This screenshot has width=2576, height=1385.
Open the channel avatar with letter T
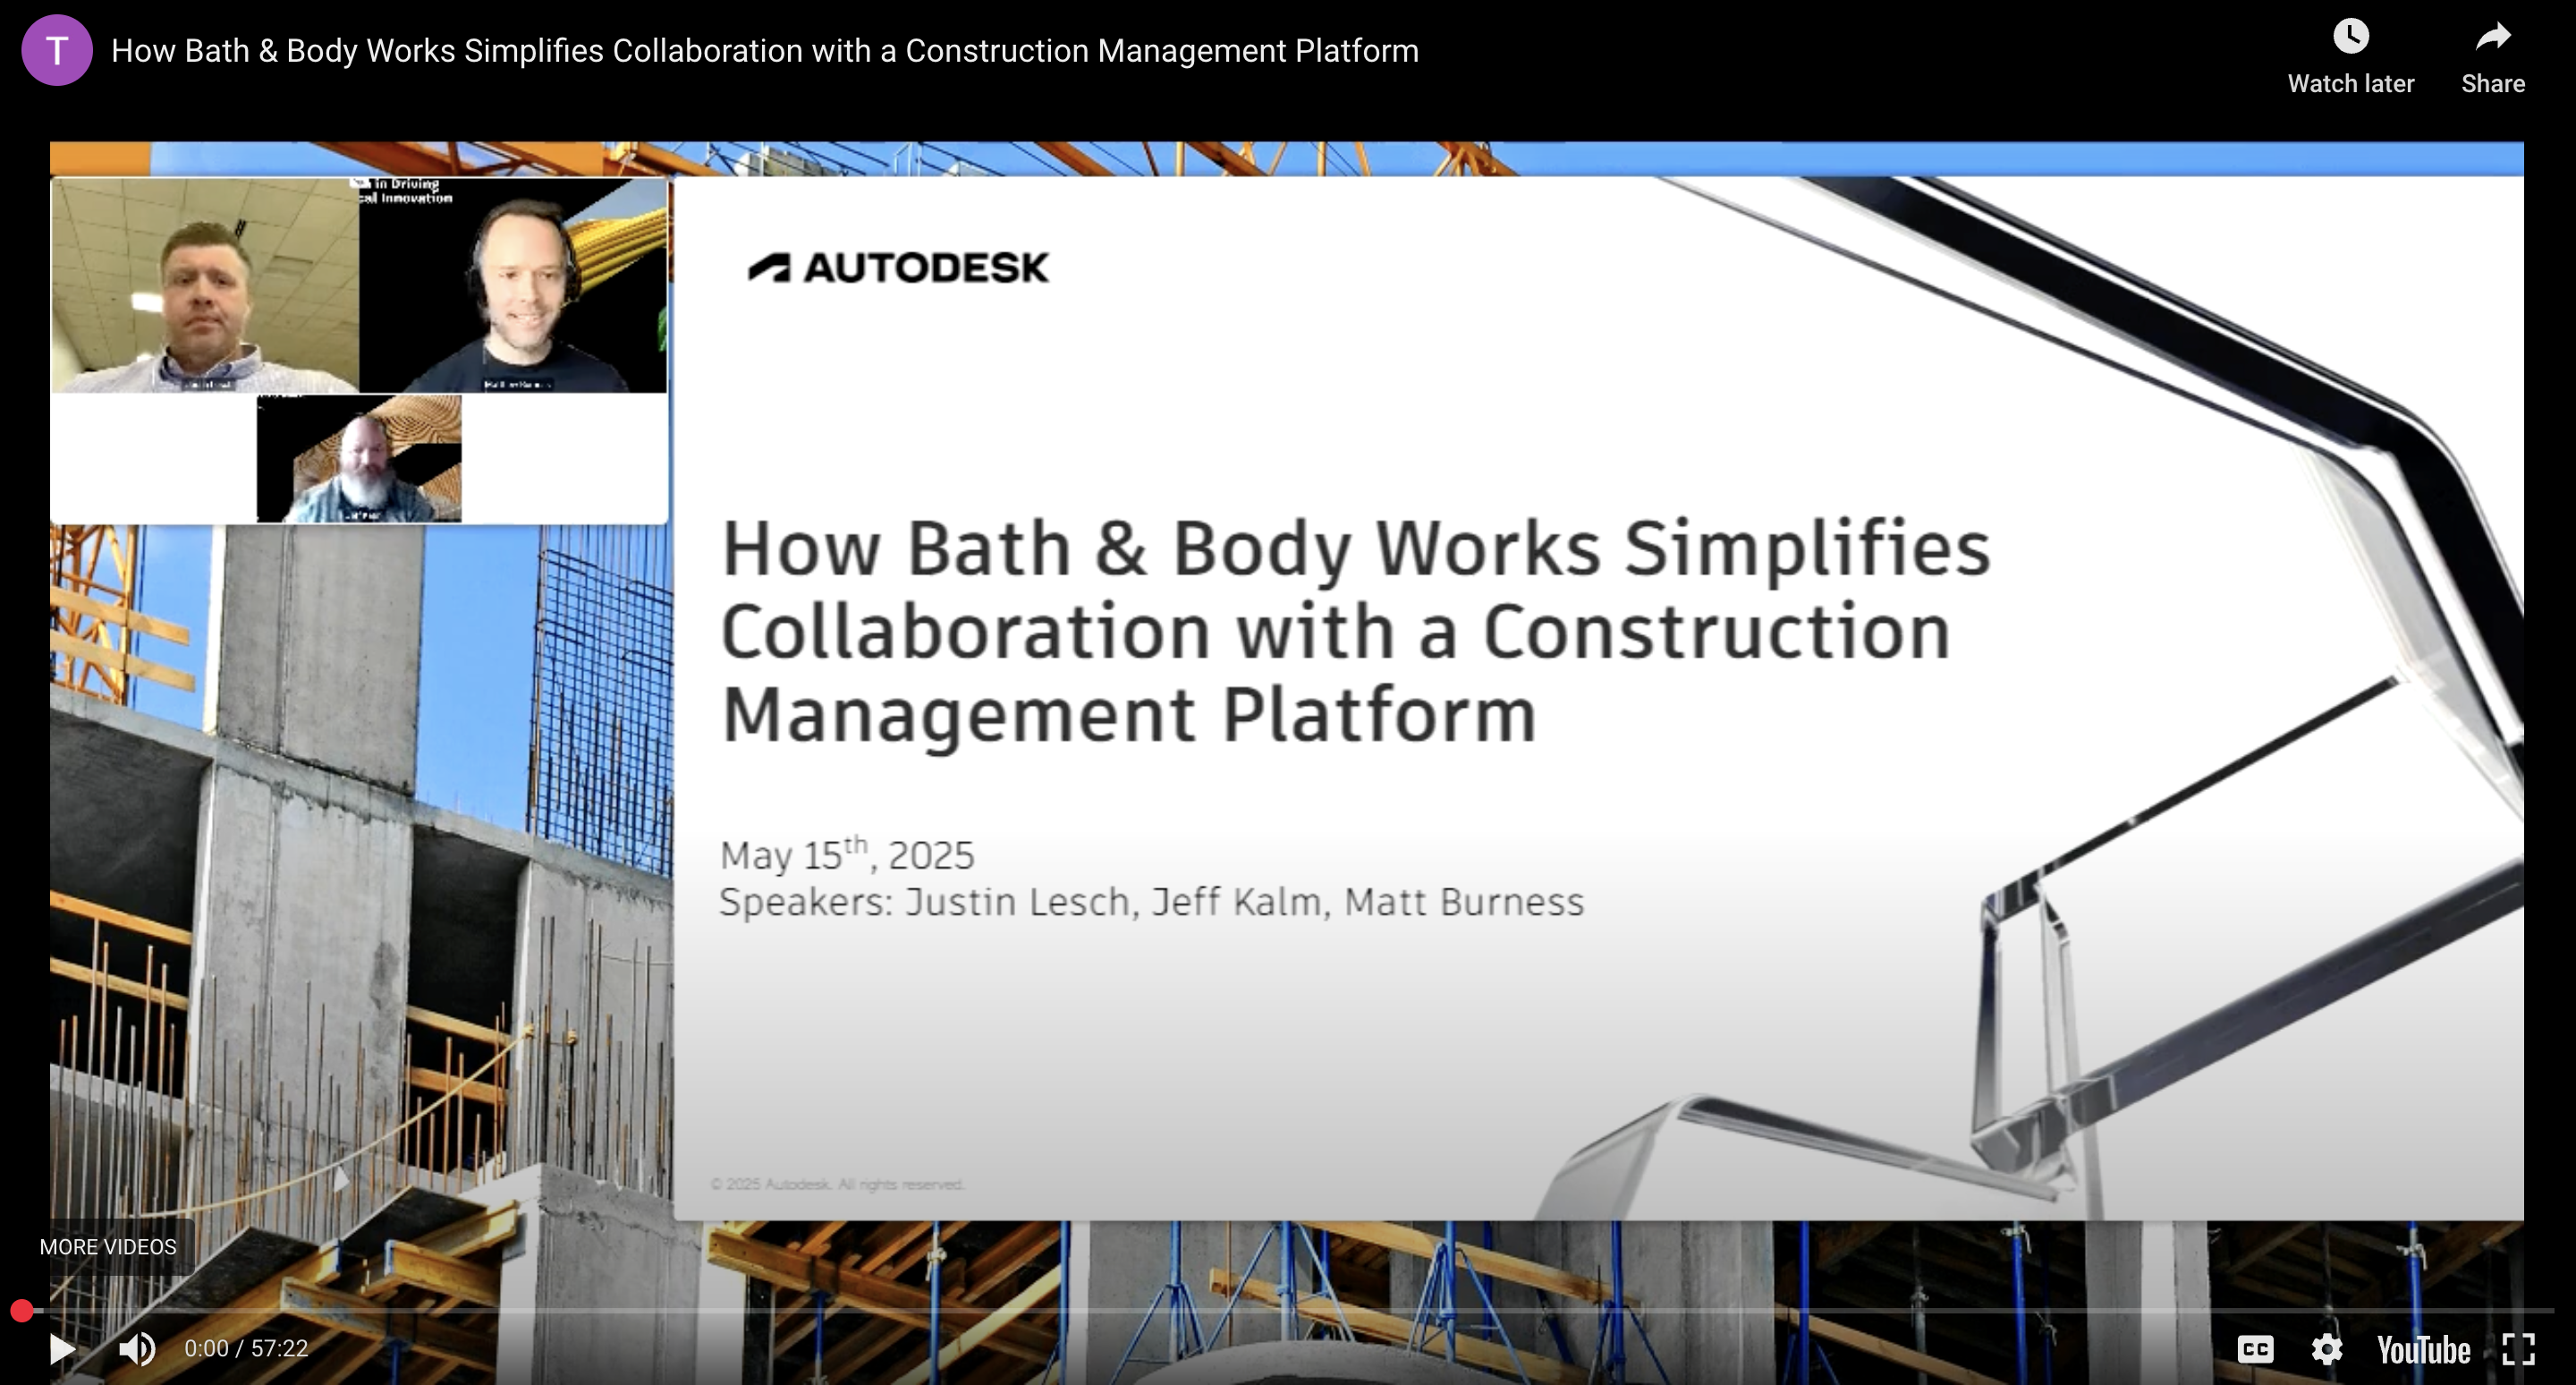57,50
